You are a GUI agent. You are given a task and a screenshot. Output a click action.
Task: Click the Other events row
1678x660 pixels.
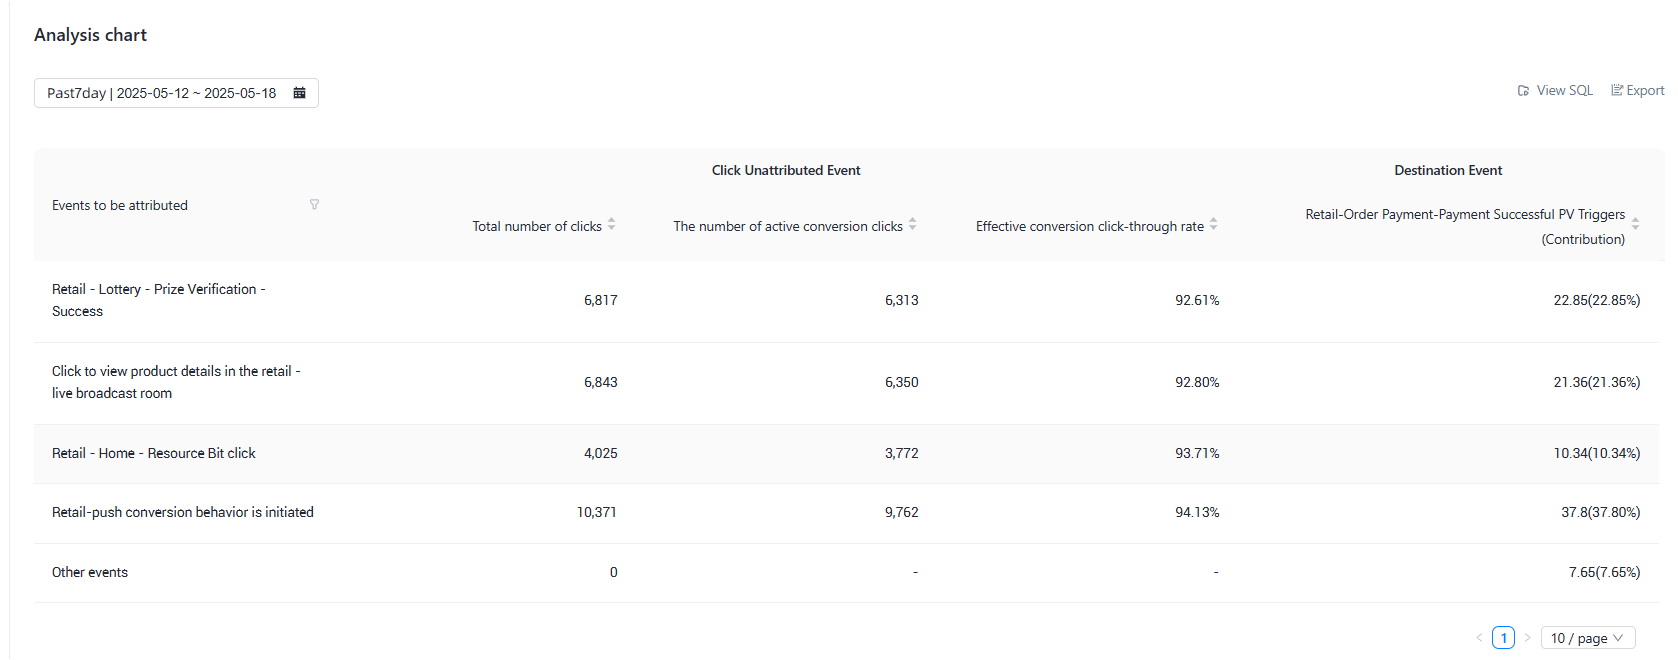click(x=846, y=573)
